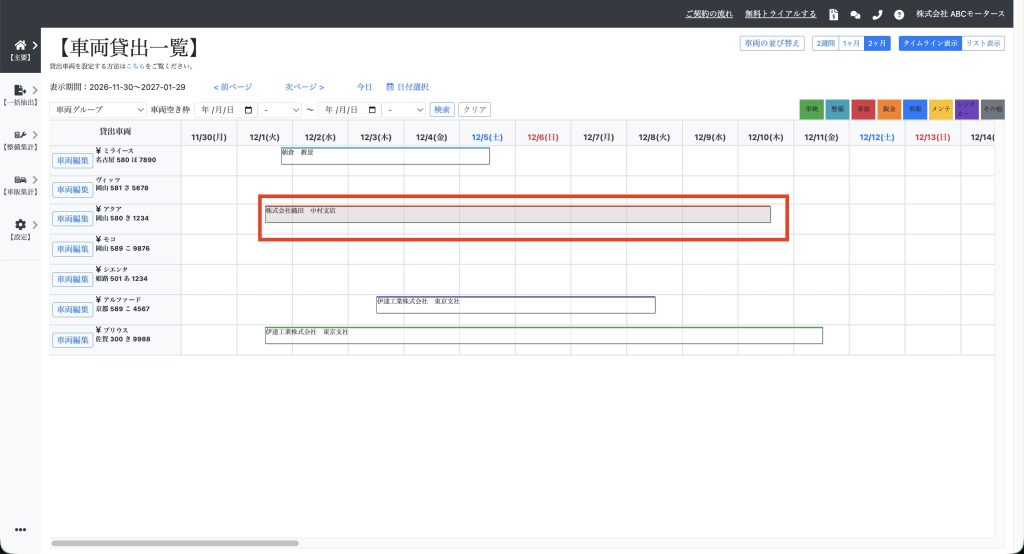
Task: Open the 主要 home icon in sidebar
Action: tap(20, 46)
